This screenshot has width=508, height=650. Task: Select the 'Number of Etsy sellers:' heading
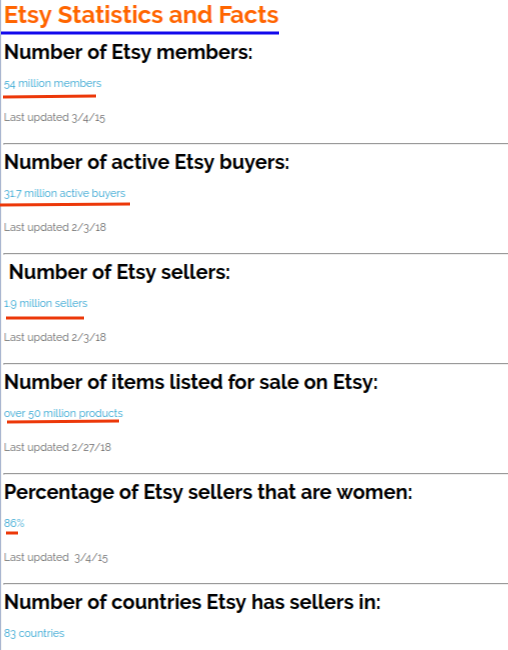[119, 272]
